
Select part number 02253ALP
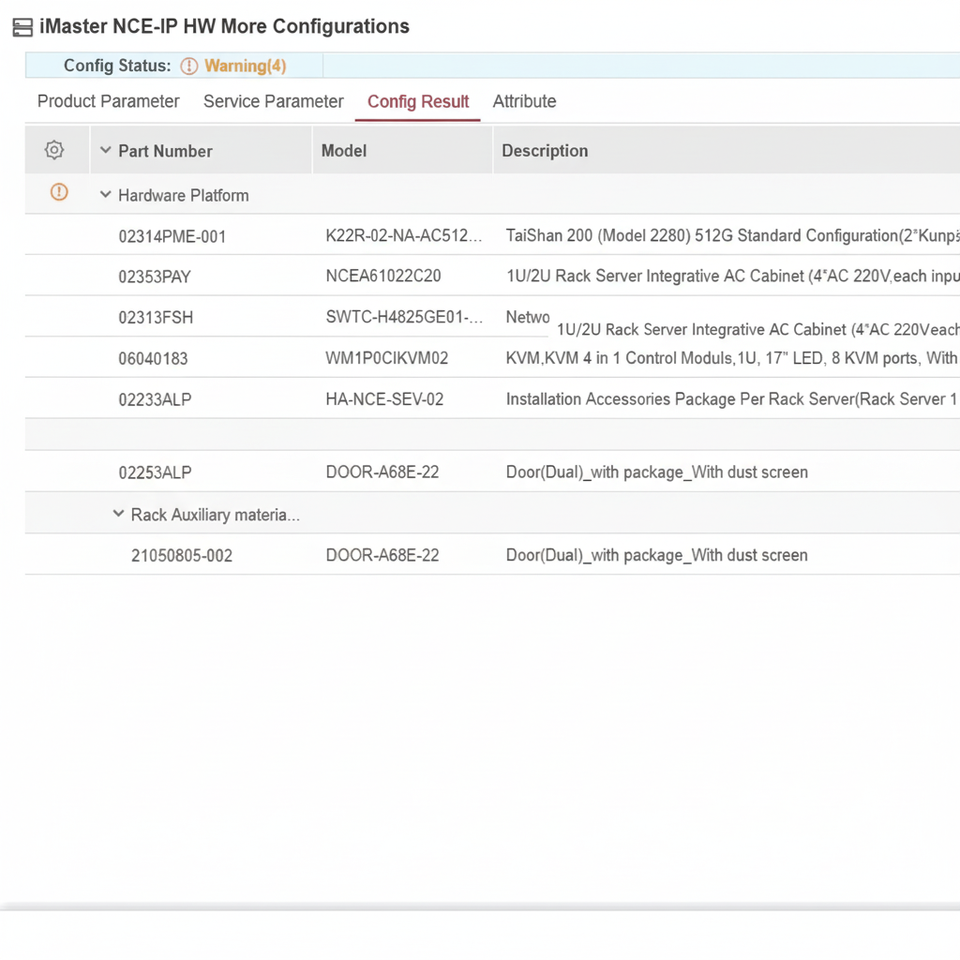[155, 473]
